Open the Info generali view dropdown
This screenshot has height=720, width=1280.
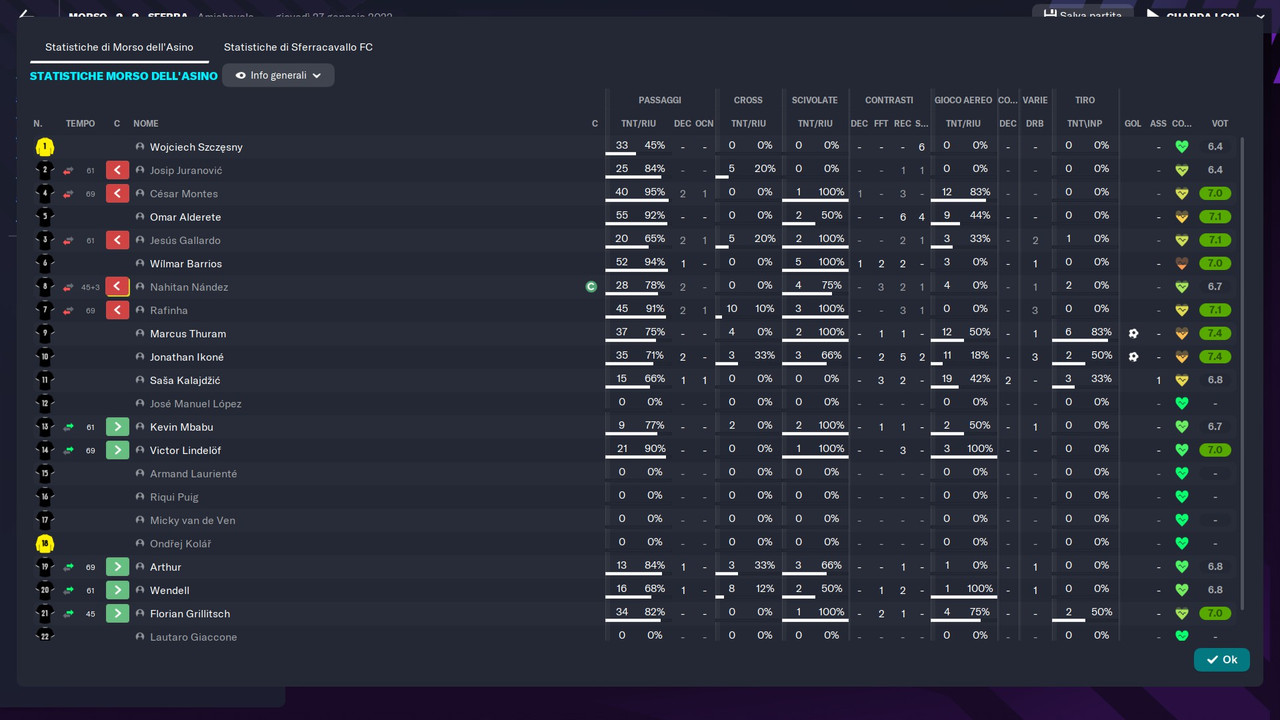(278, 75)
